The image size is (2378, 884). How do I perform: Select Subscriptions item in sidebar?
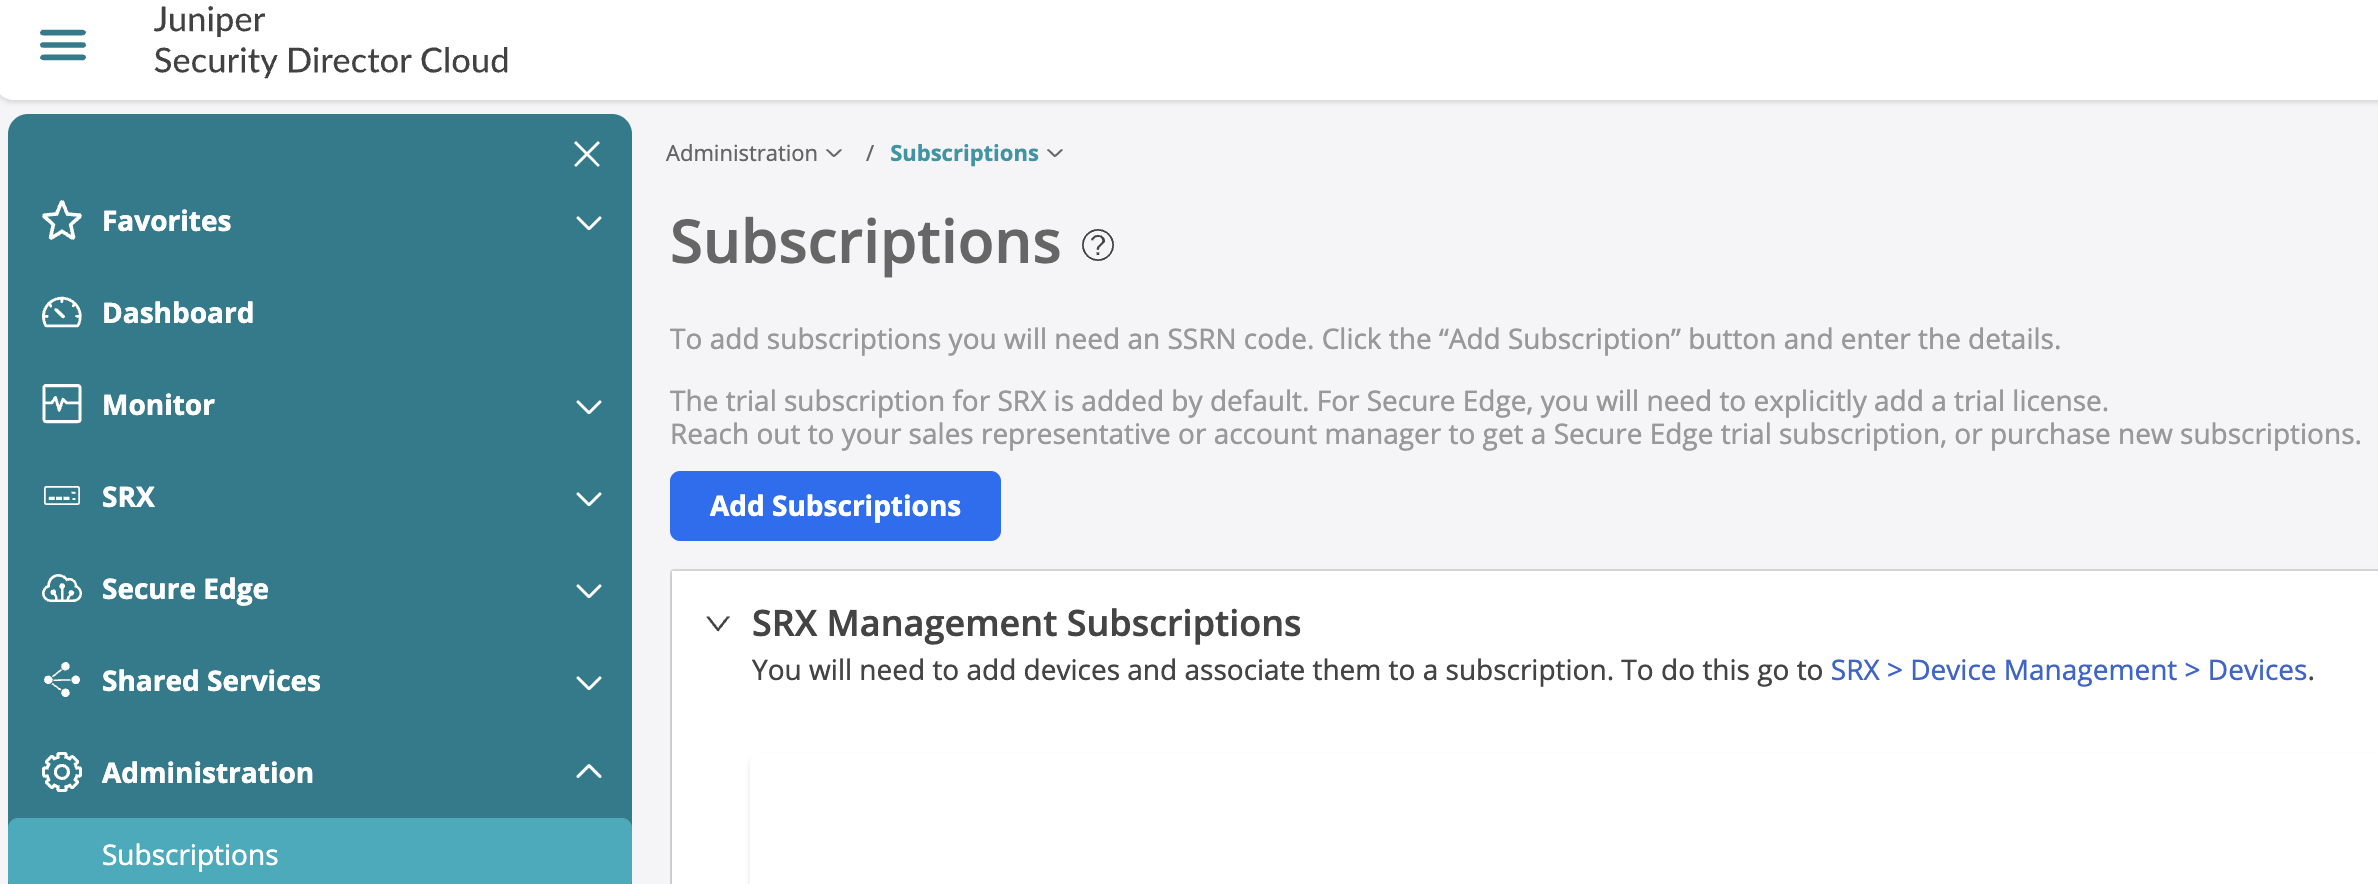(320, 854)
